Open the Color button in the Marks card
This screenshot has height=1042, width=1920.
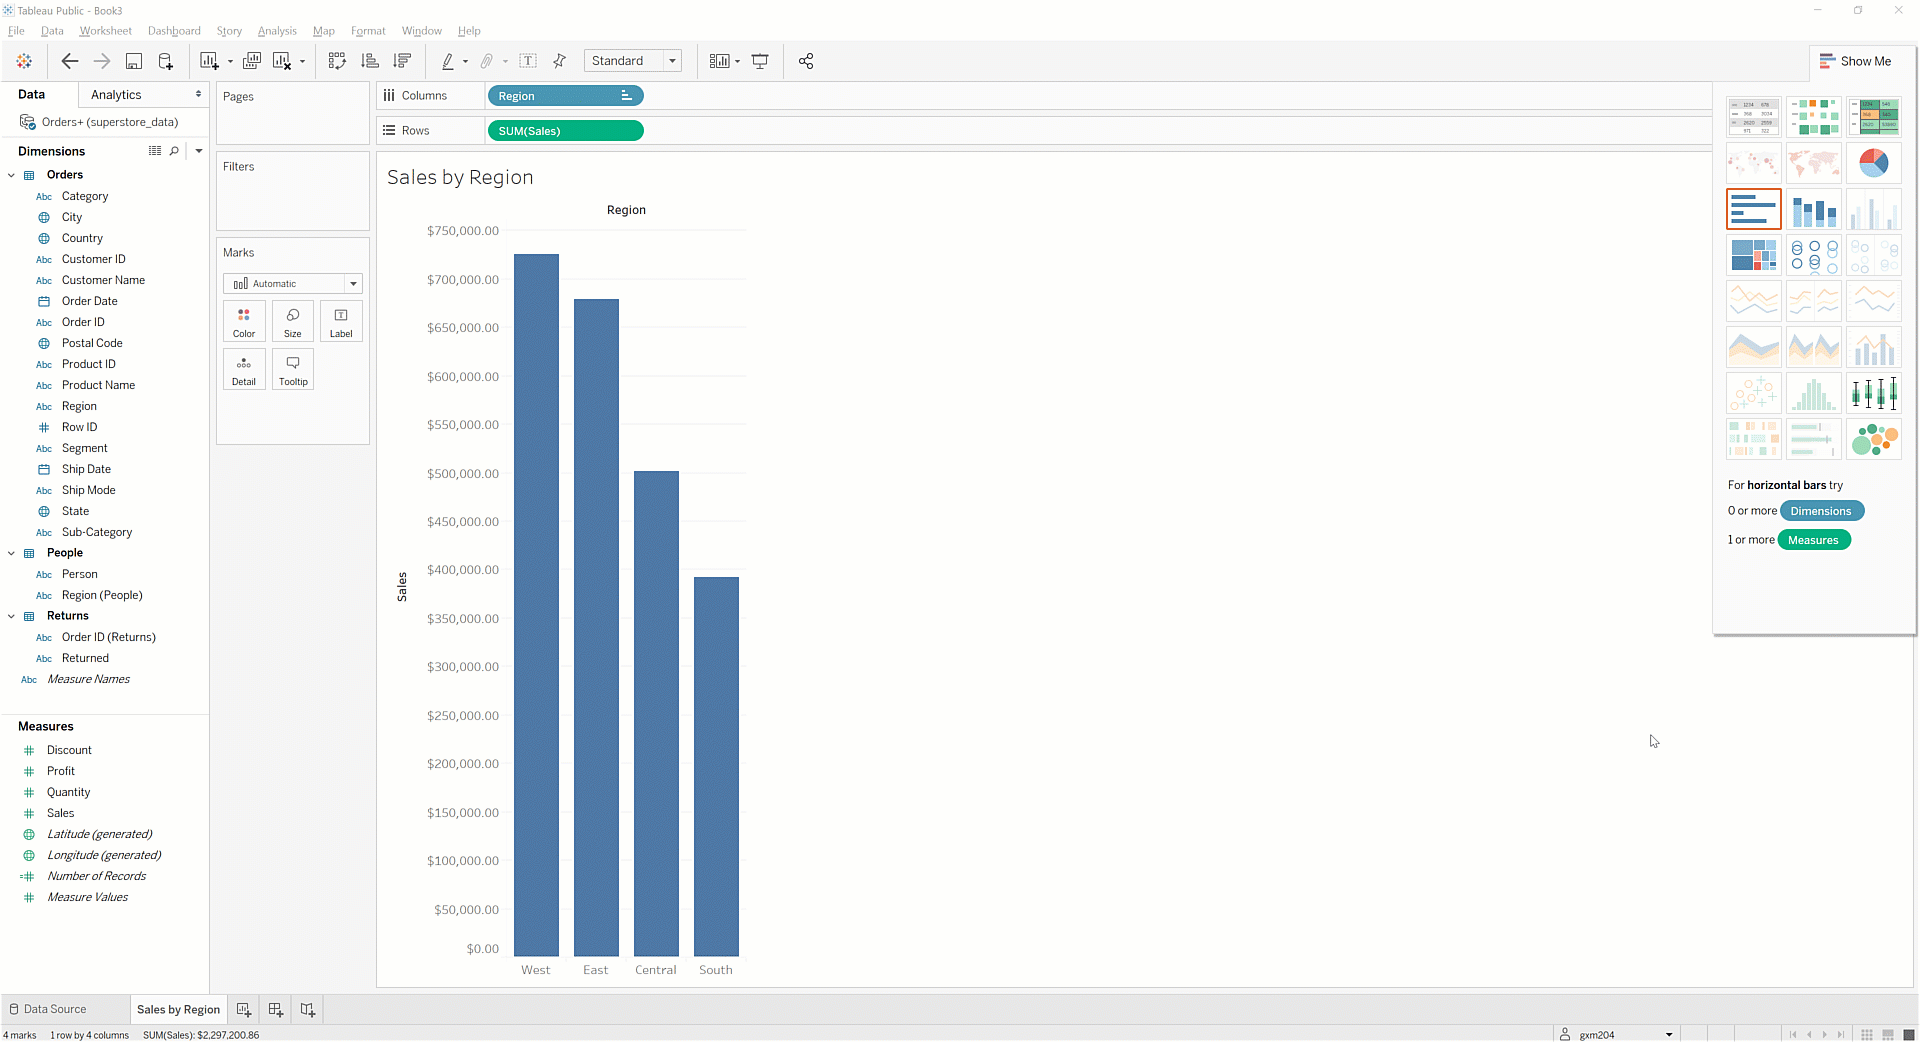pos(244,322)
